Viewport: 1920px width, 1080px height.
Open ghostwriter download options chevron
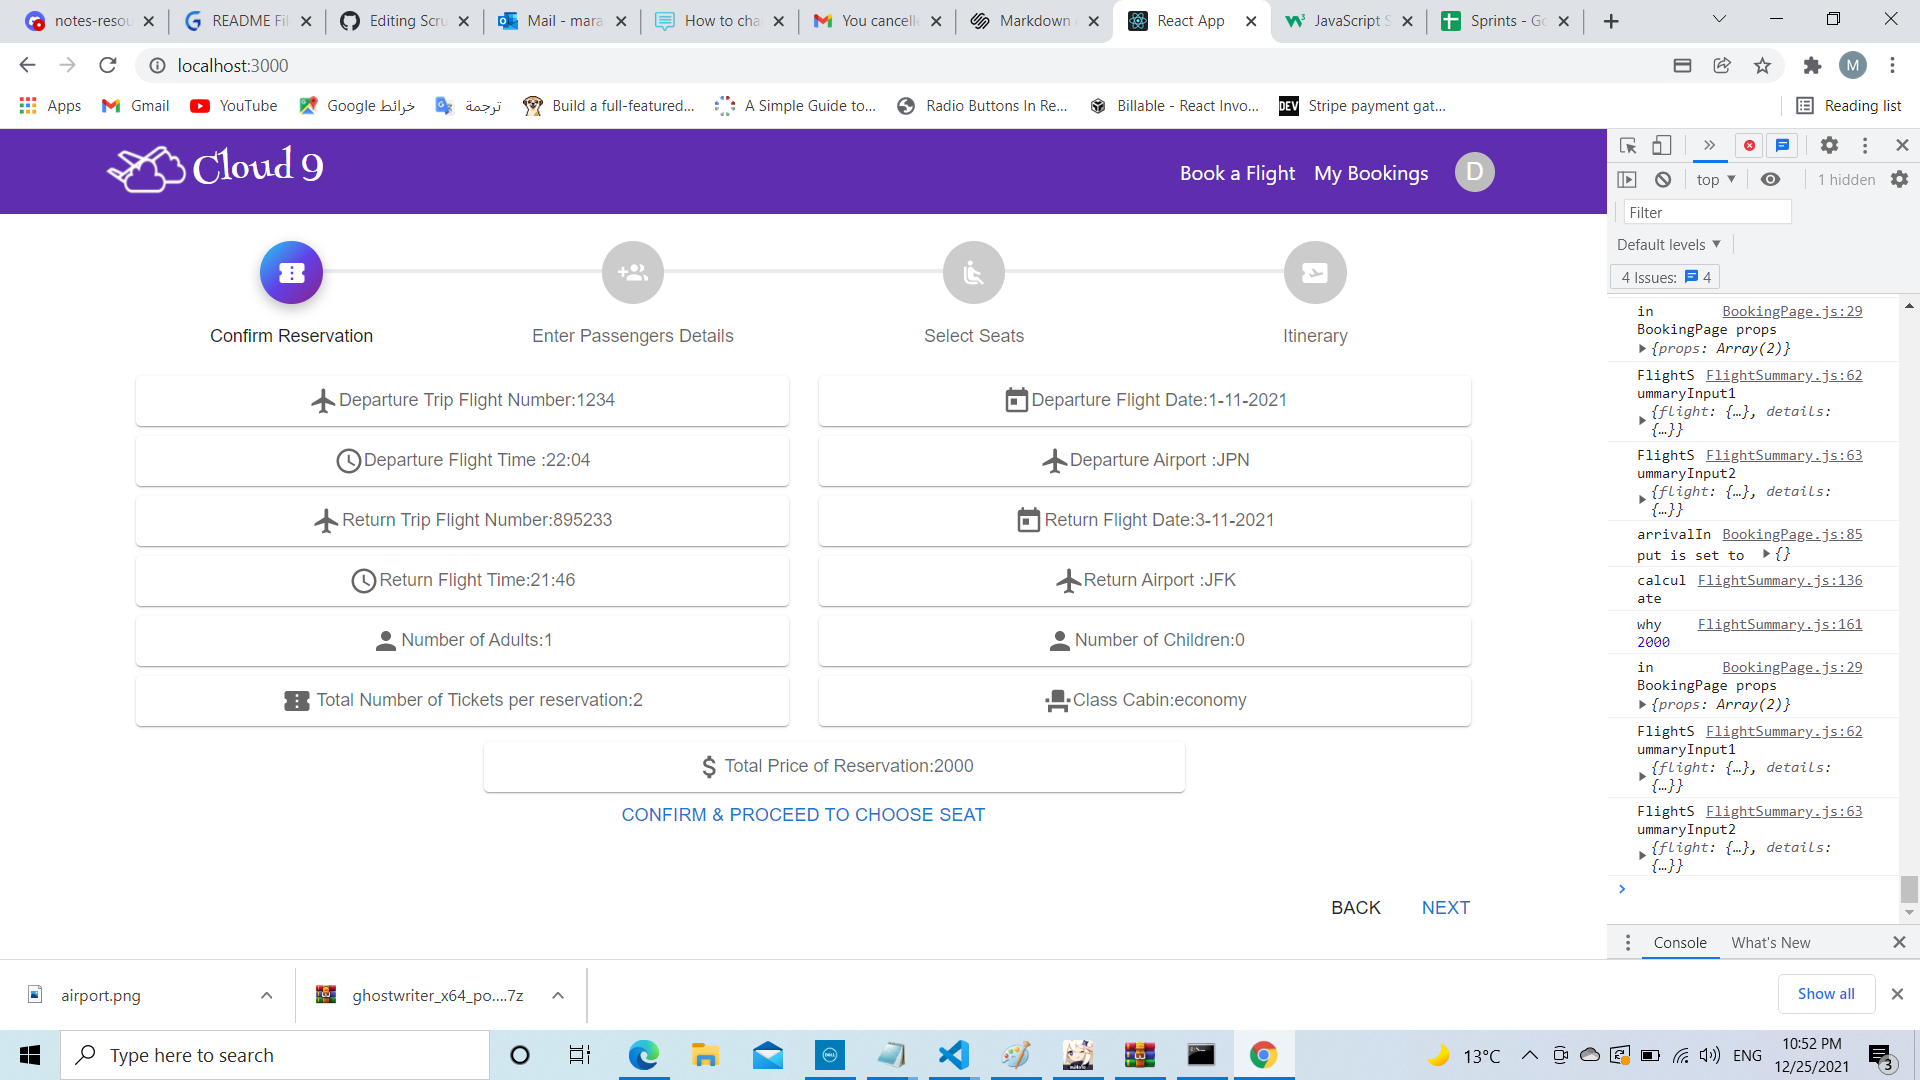558,996
